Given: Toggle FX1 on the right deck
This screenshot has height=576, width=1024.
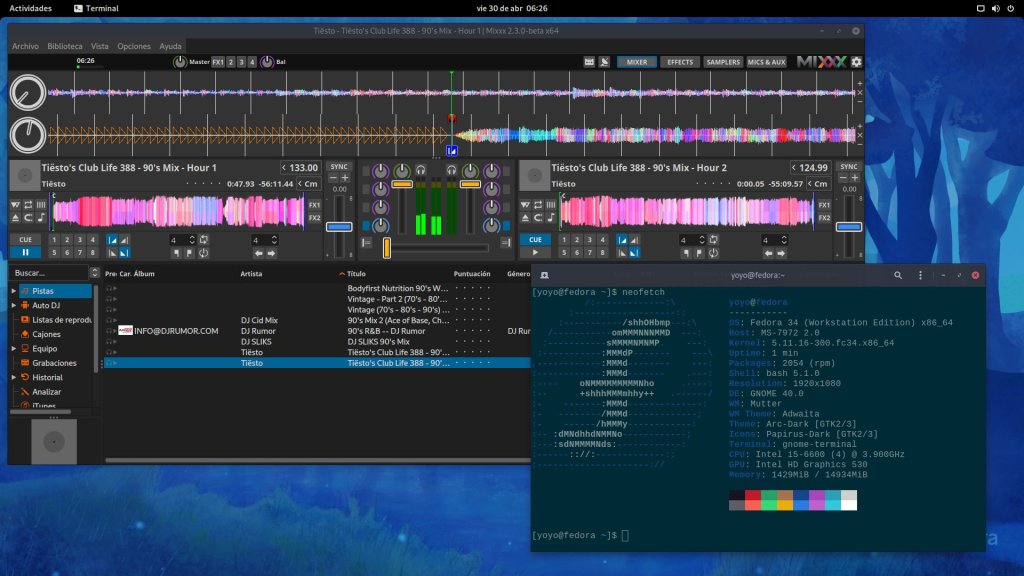Looking at the screenshot, I should (824, 205).
